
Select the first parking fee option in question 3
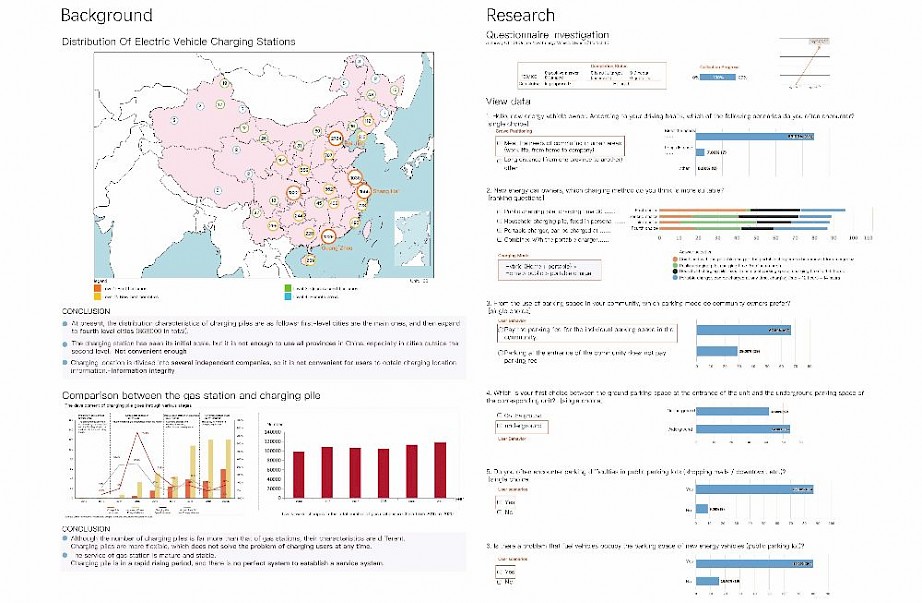[x=500, y=327]
